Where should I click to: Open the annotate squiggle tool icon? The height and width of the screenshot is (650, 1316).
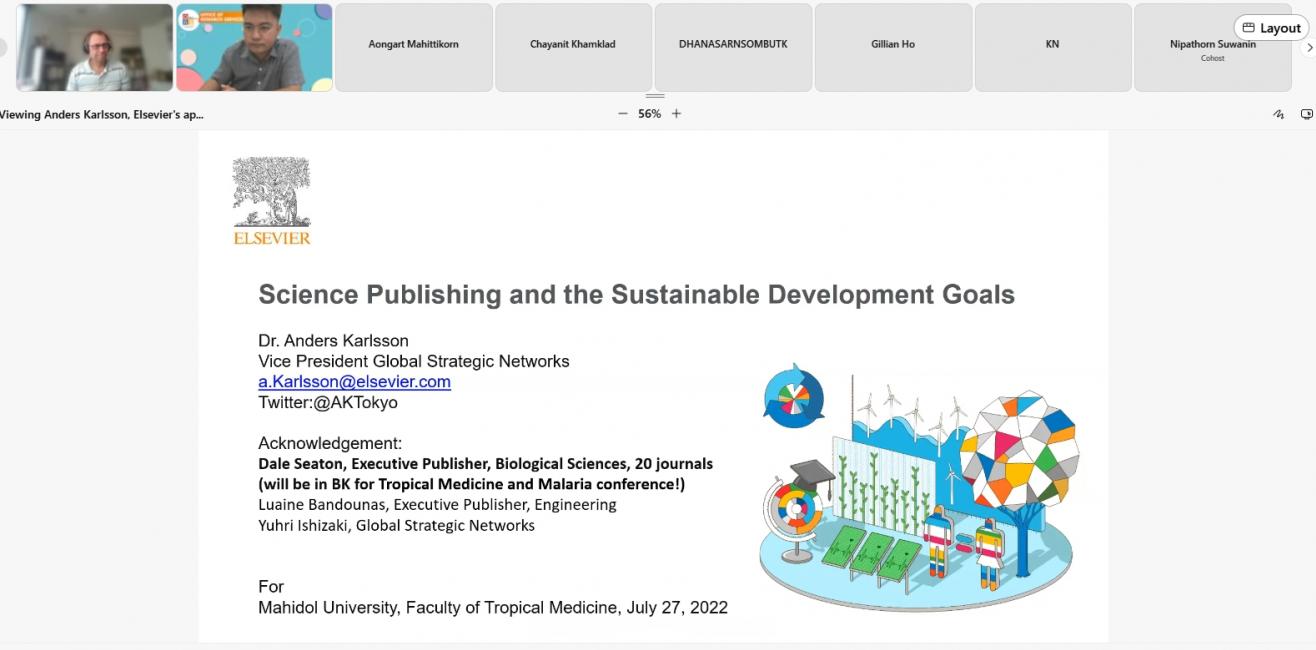point(1279,114)
